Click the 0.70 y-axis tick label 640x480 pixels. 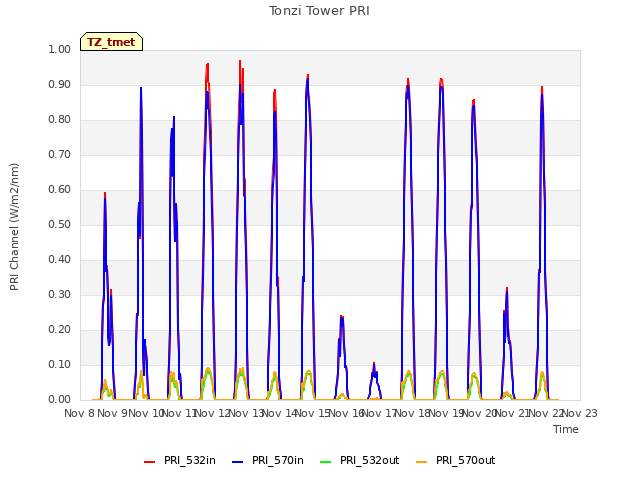click(x=60, y=155)
